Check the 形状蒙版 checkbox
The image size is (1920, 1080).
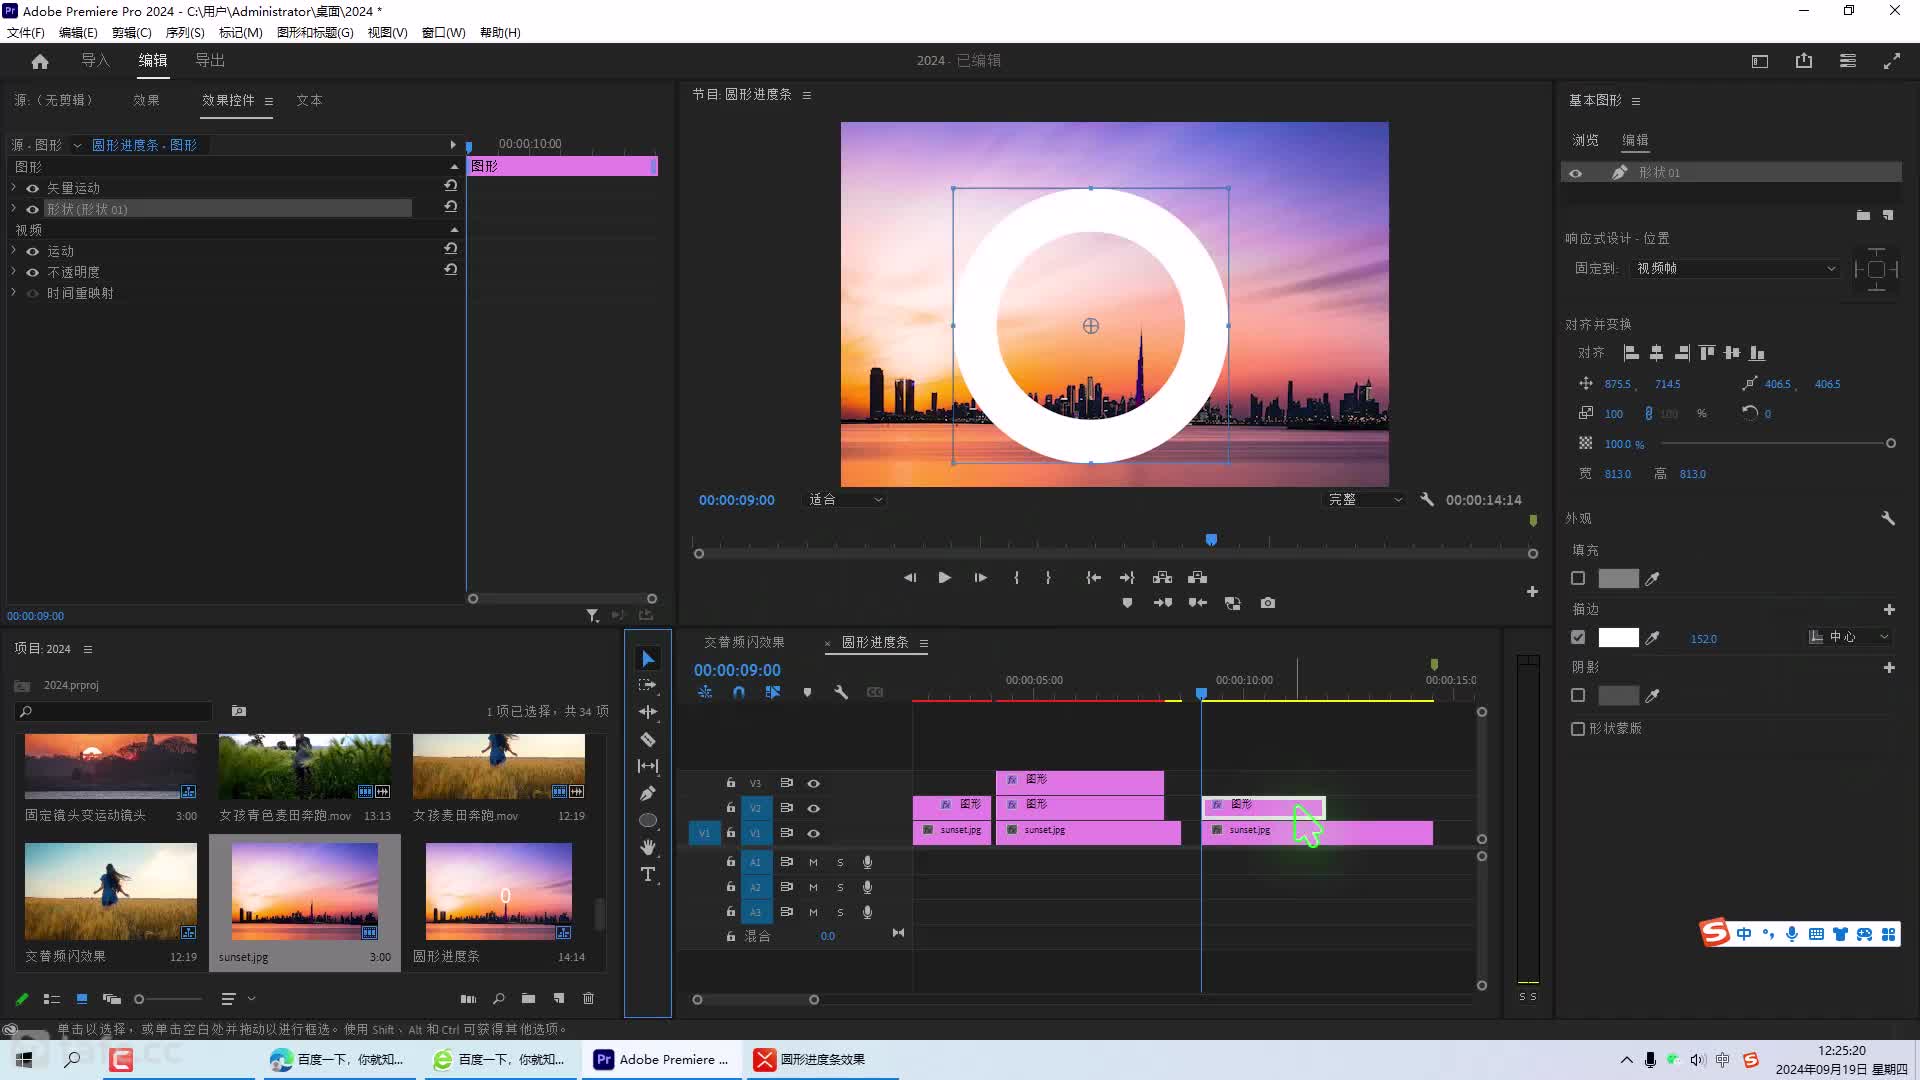(1578, 729)
